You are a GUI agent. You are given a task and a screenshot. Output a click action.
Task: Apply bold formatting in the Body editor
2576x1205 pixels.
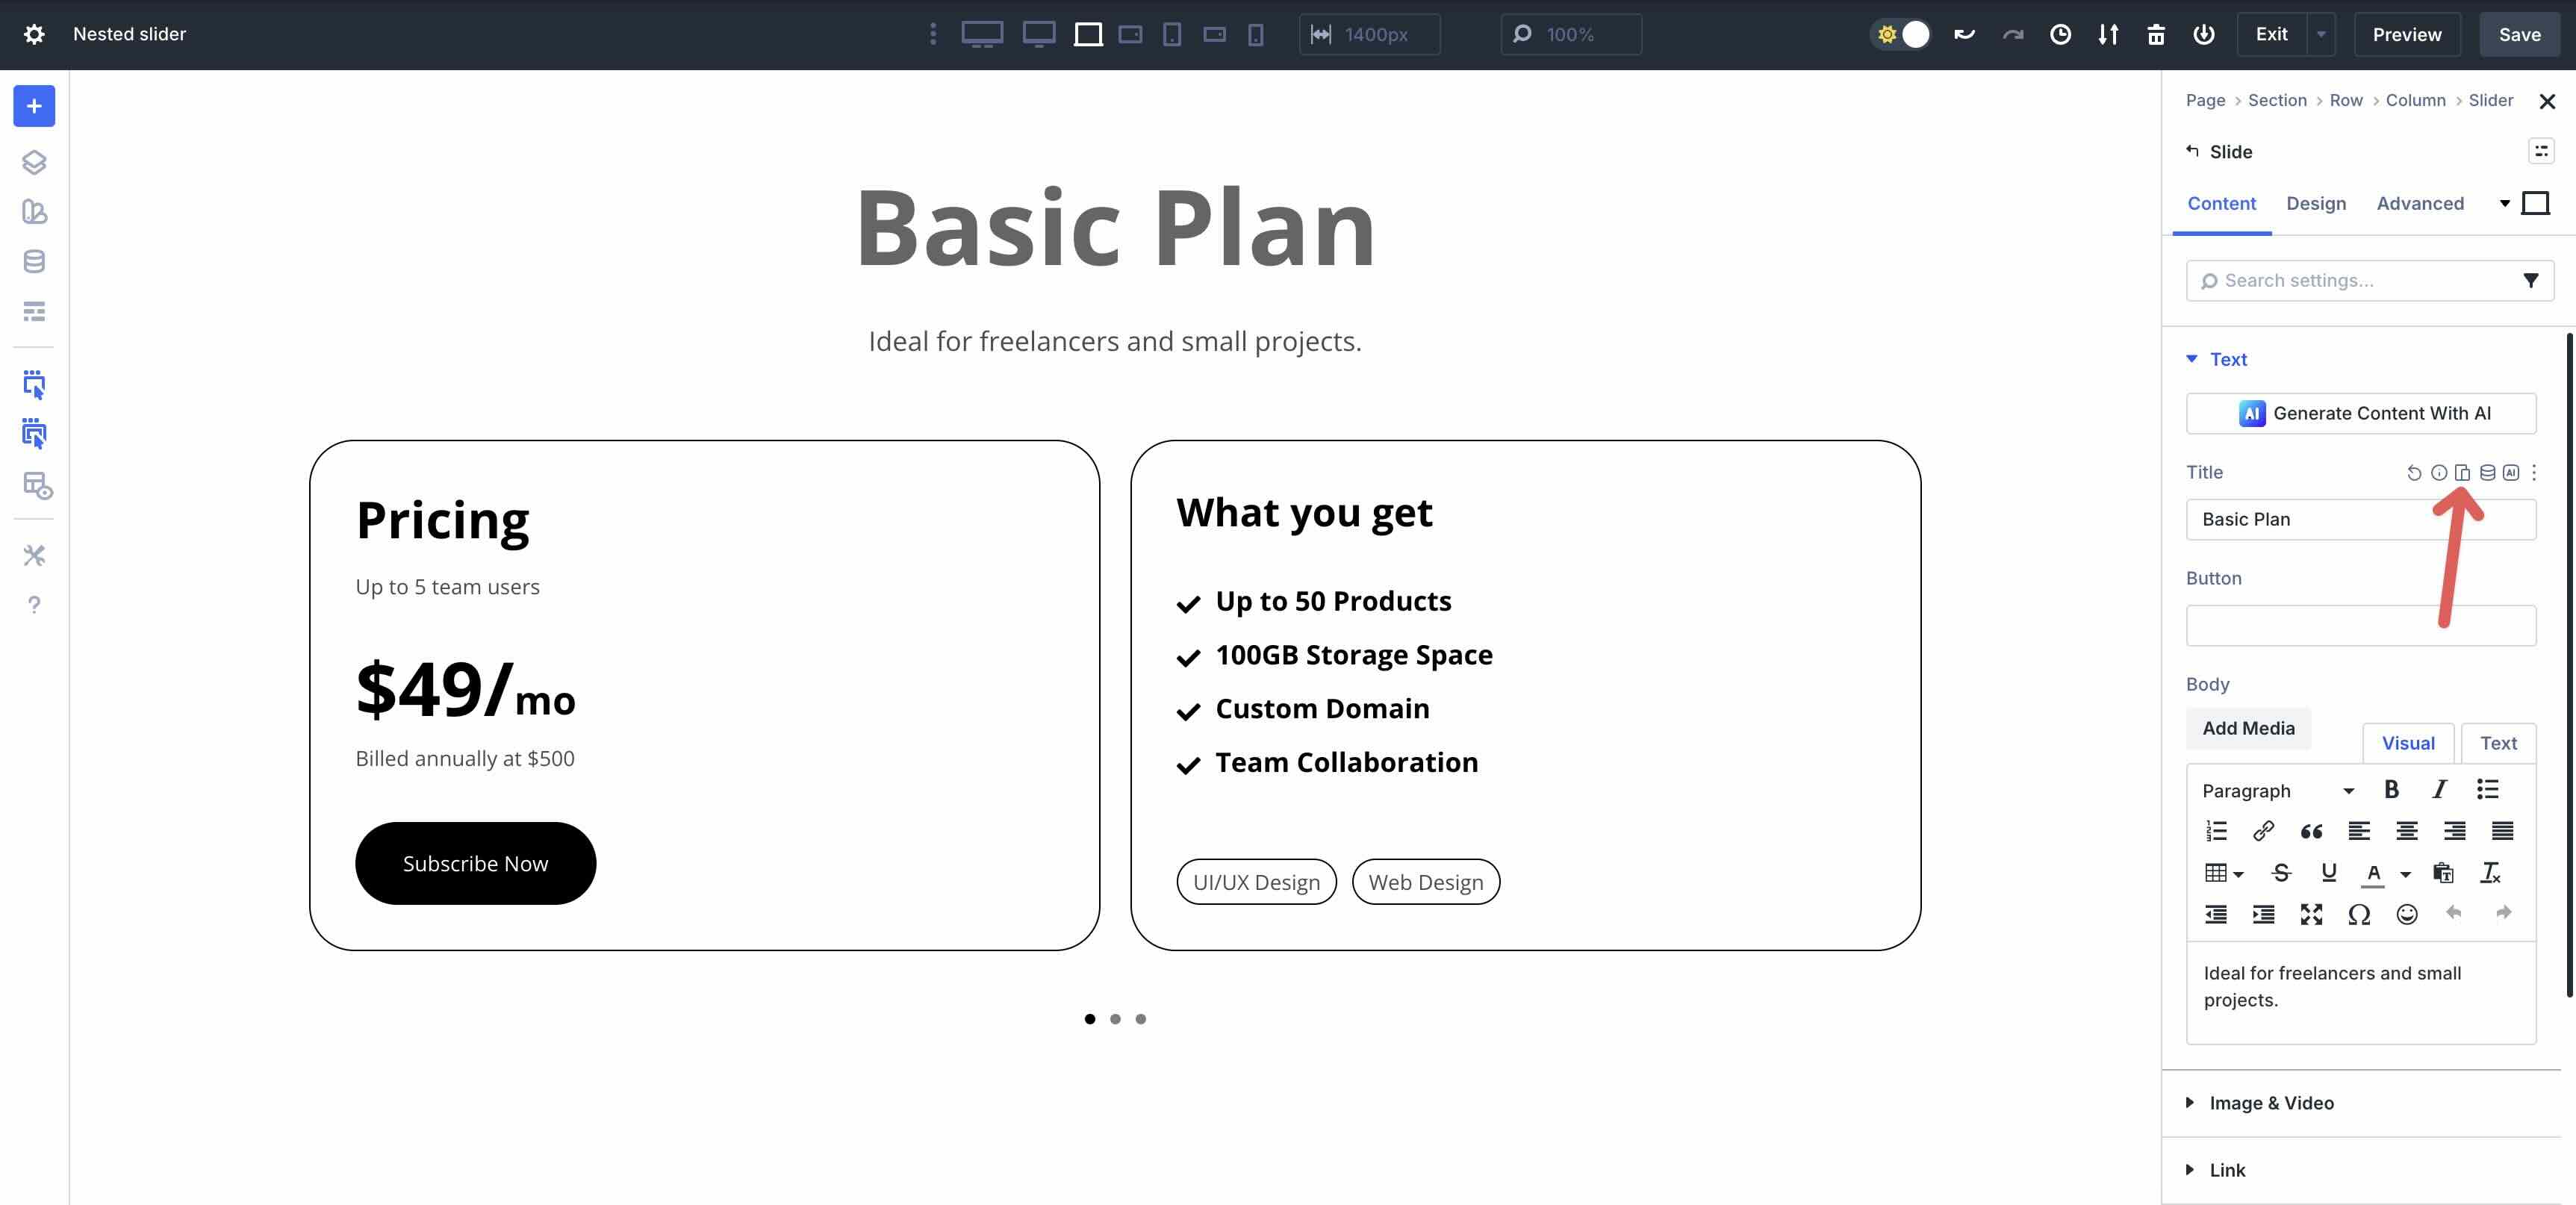pos(2391,790)
